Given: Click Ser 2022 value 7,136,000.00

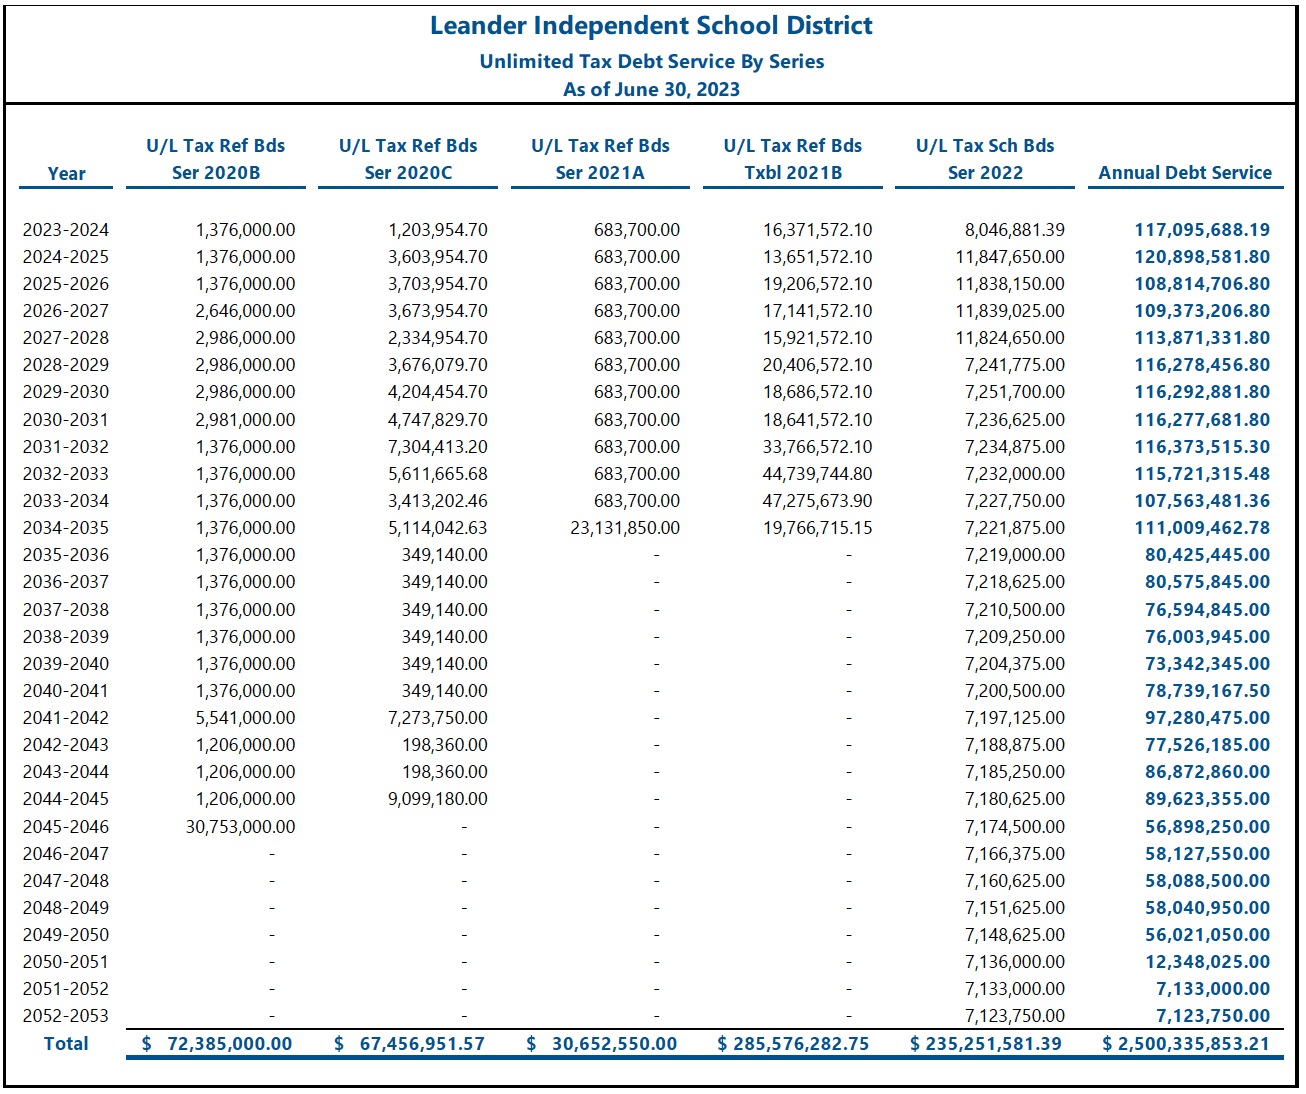Looking at the screenshot, I should point(1015,962).
